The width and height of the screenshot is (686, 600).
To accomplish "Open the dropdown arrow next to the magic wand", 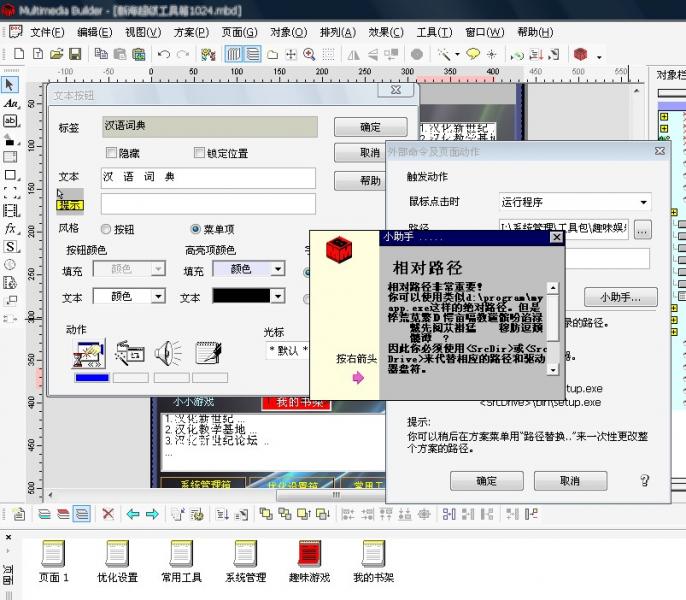I will point(457,55).
